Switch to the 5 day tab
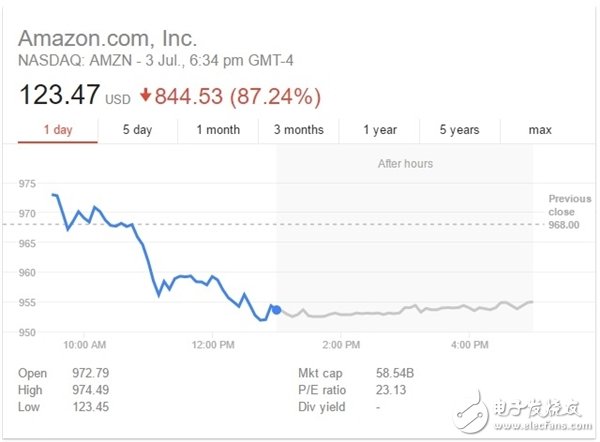This screenshot has height=442, width=600. click(x=137, y=130)
